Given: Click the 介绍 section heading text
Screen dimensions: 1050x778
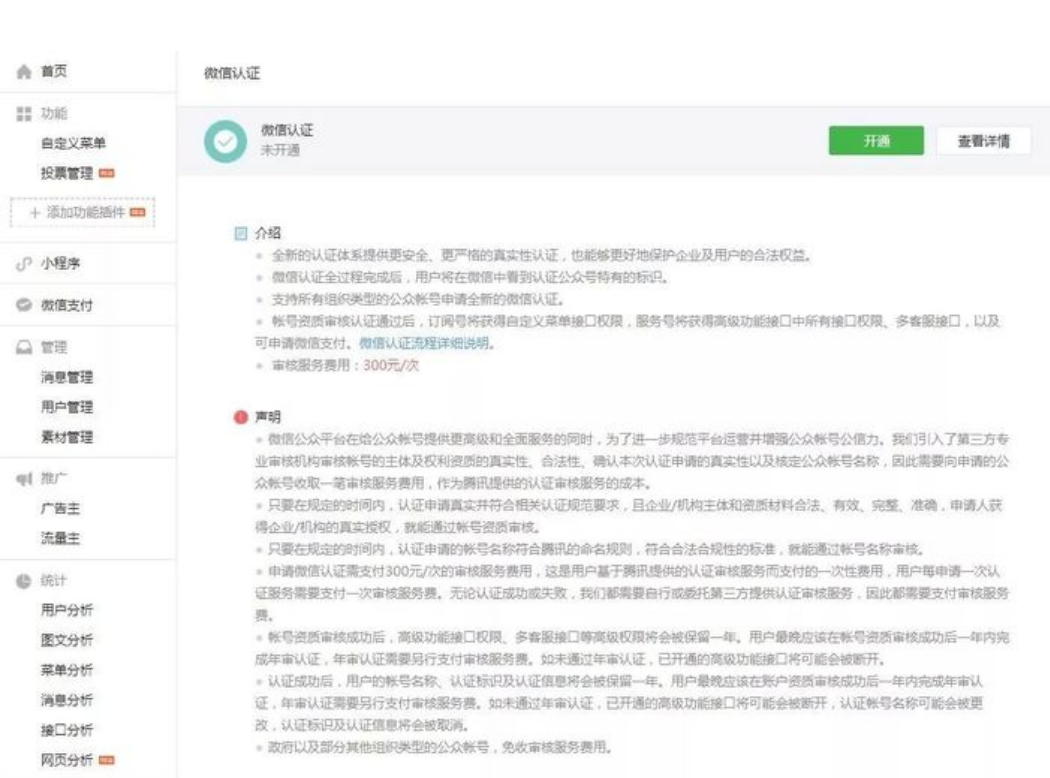Looking at the screenshot, I should click(x=268, y=233).
